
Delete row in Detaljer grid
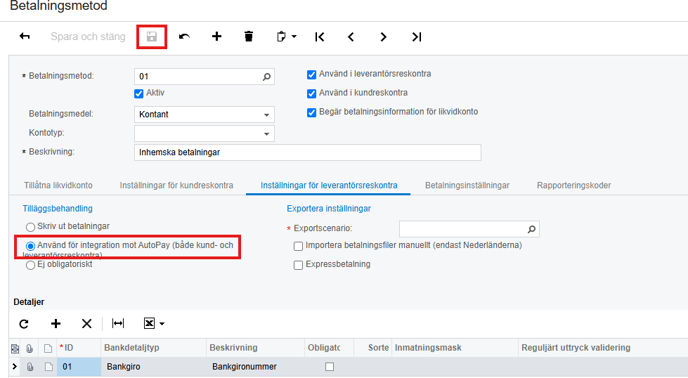86,324
